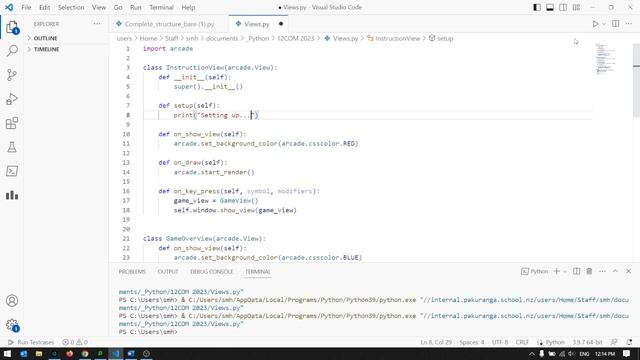Toggle bottom panel layout icon
640x360 pixels.
tap(550, 7)
